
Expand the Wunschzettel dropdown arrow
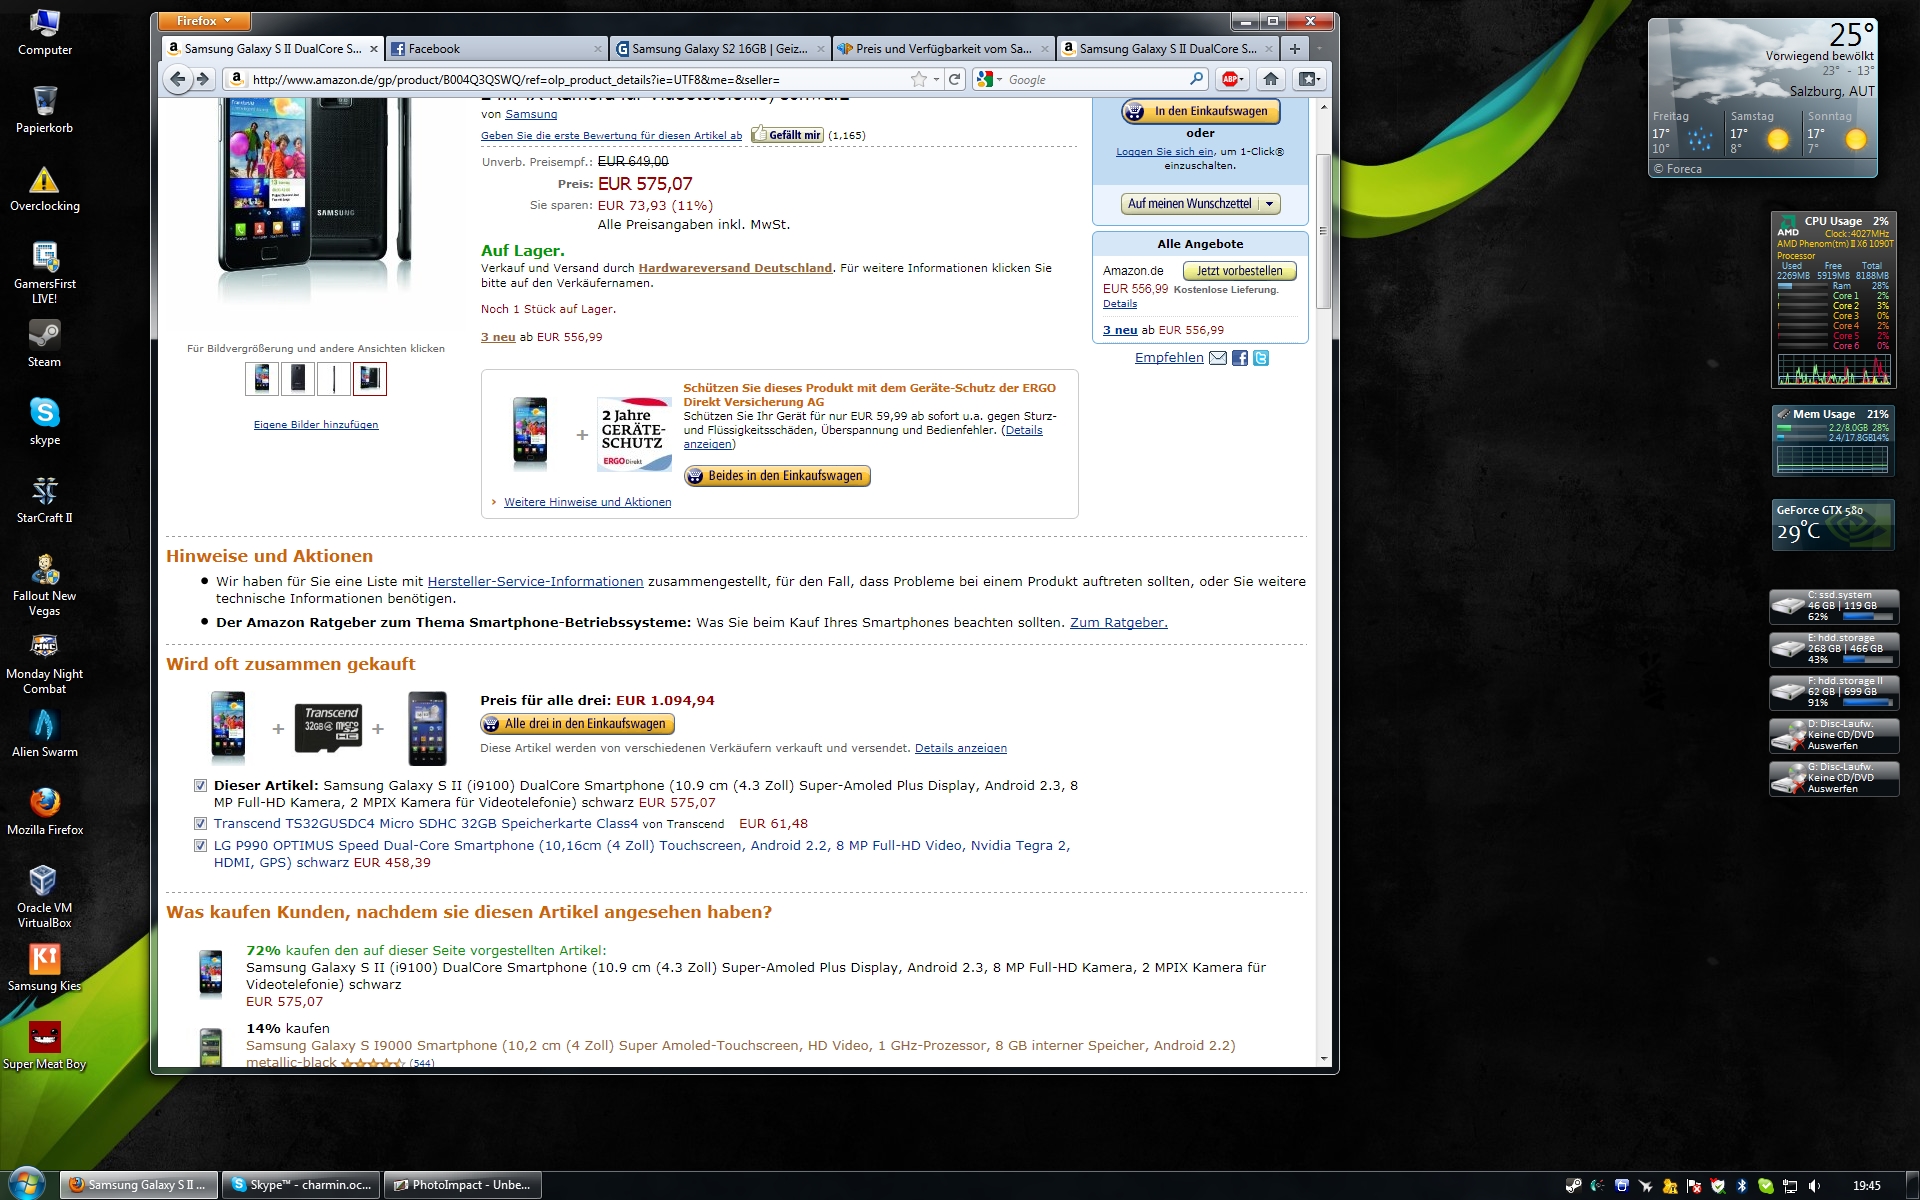pos(1270,204)
